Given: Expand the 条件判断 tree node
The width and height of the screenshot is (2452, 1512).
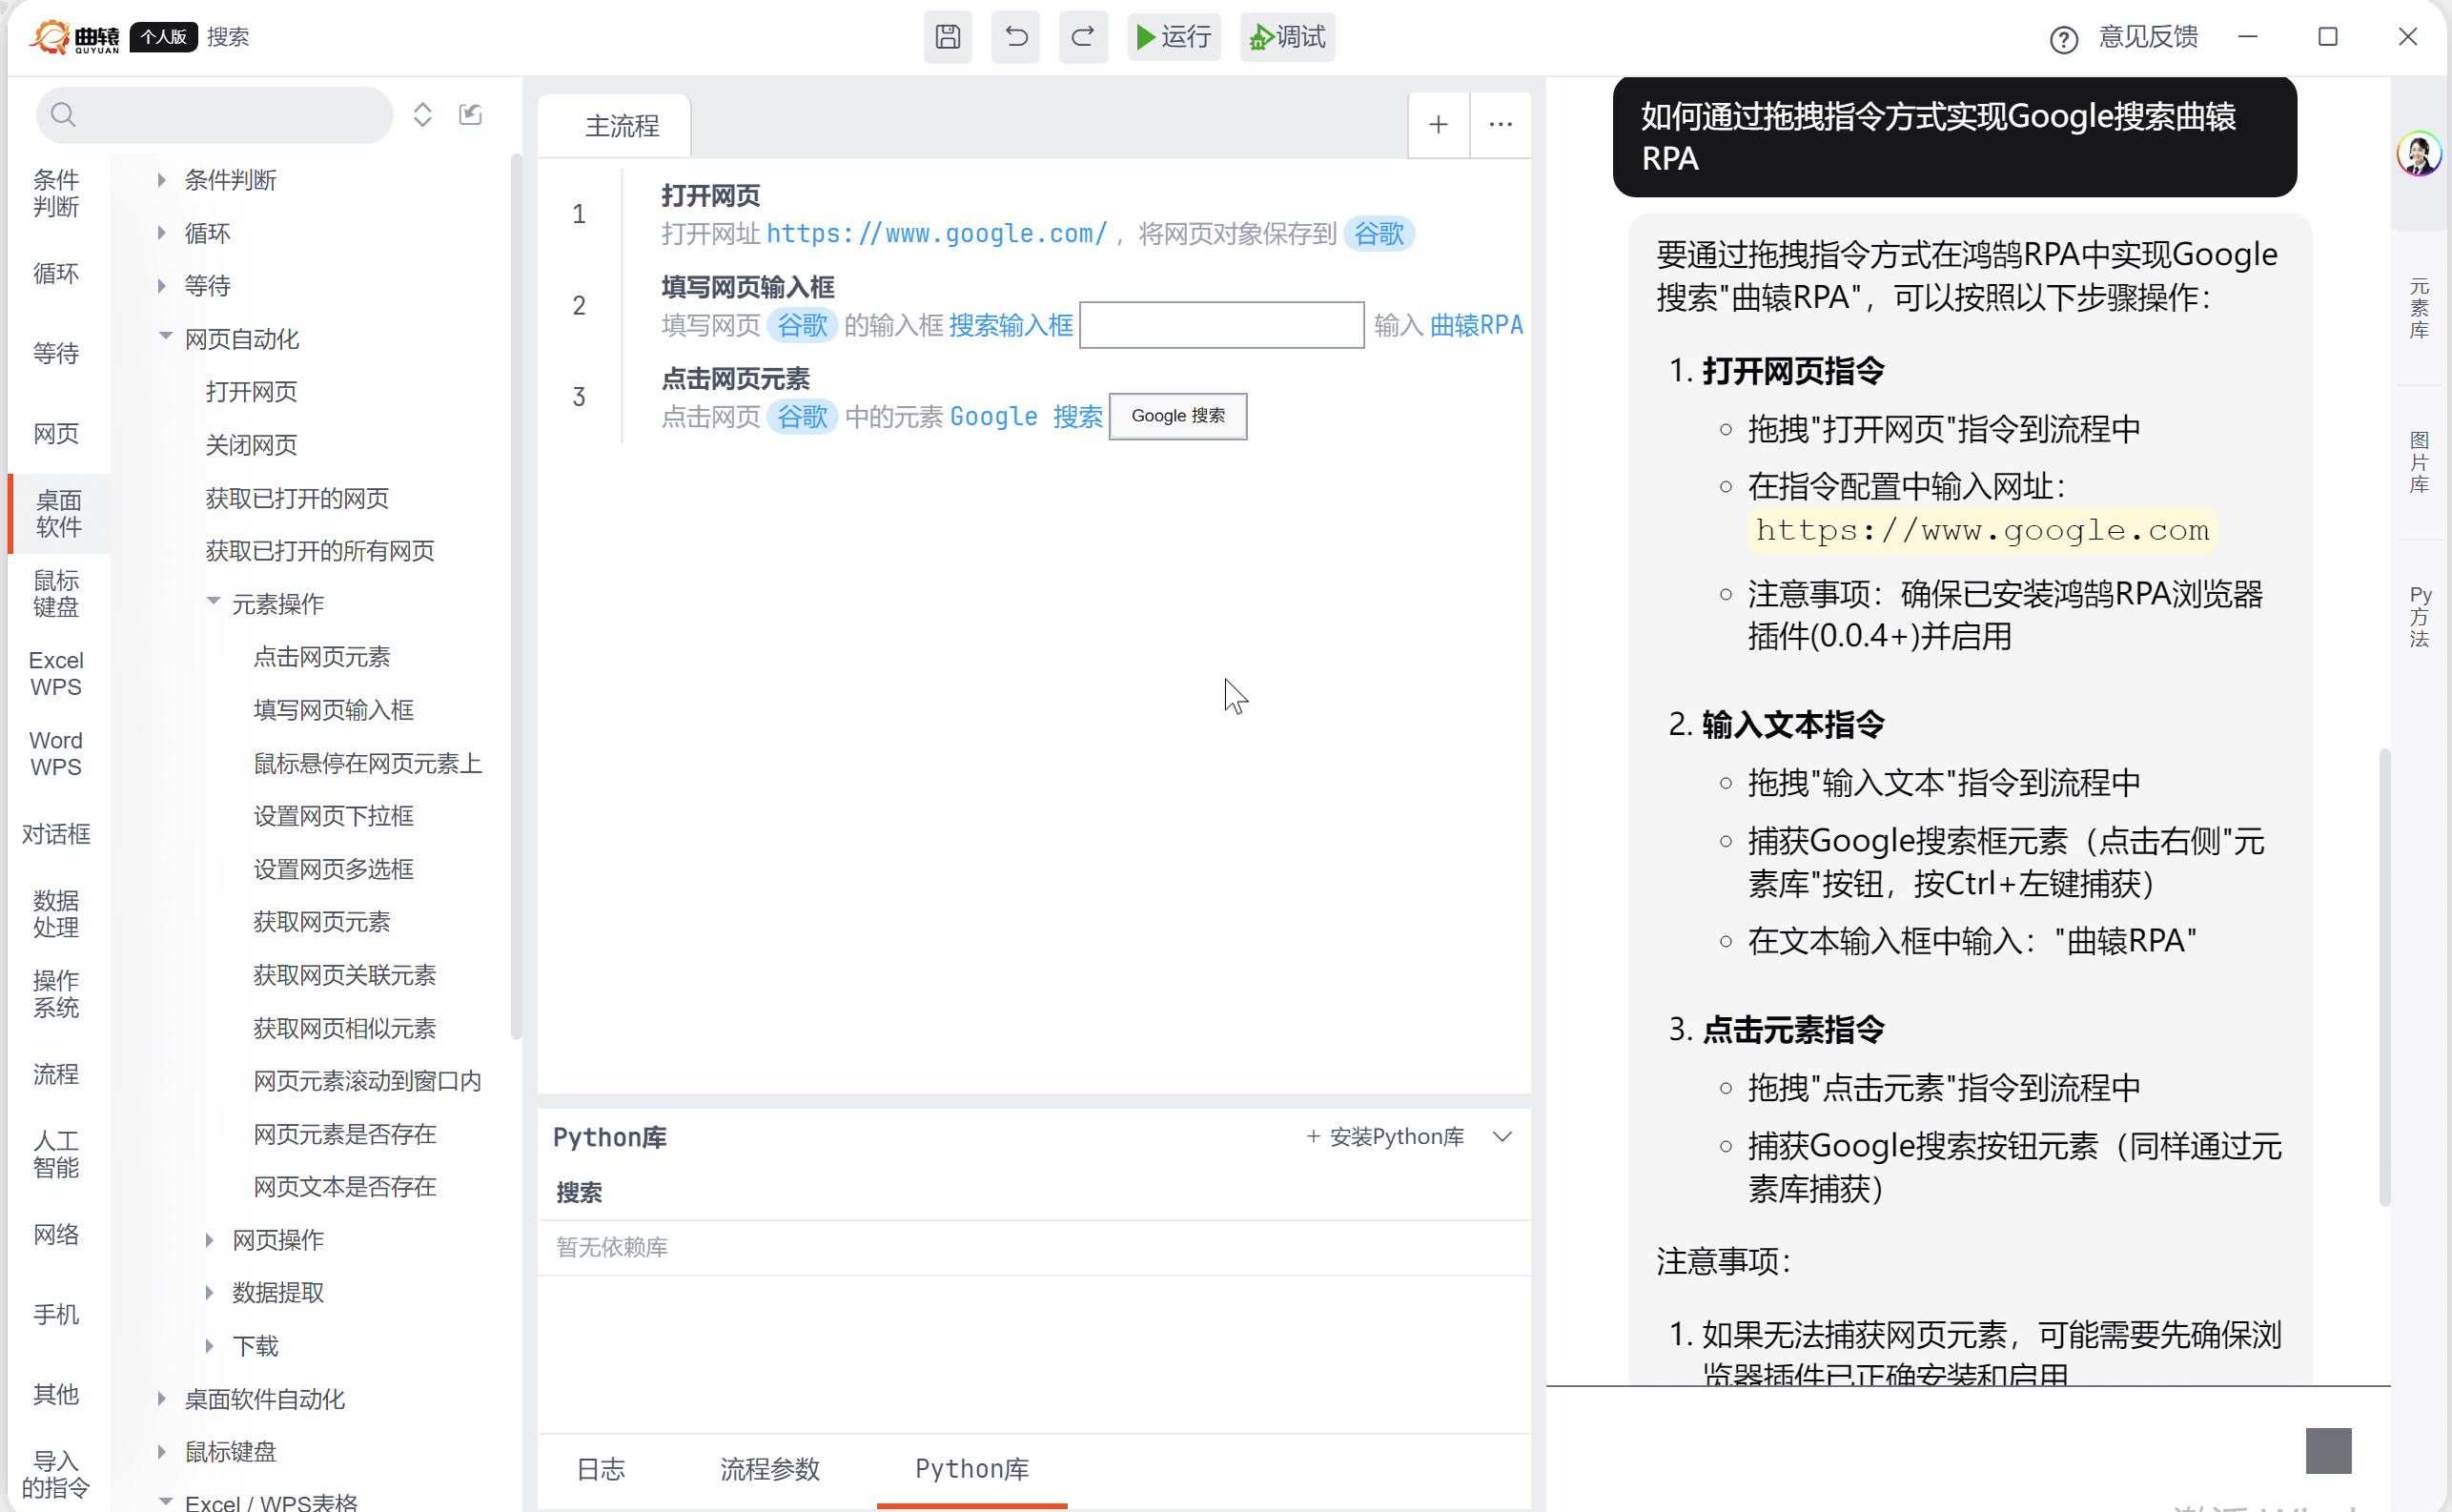Looking at the screenshot, I should click(x=162, y=180).
